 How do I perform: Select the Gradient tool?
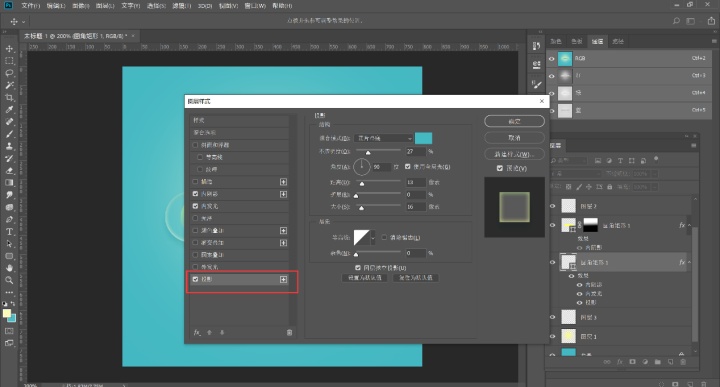[x=9, y=183]
